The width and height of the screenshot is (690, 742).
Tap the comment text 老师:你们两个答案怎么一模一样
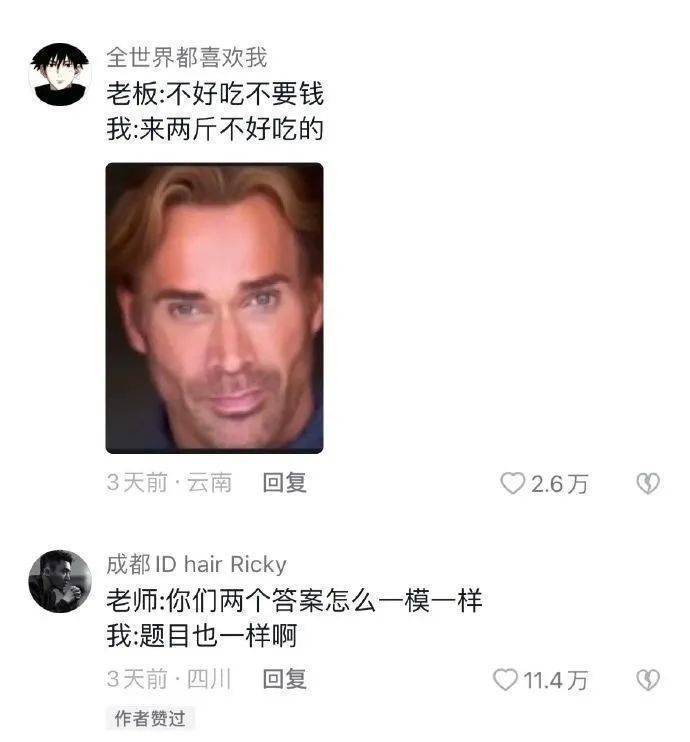pos(294,600)
